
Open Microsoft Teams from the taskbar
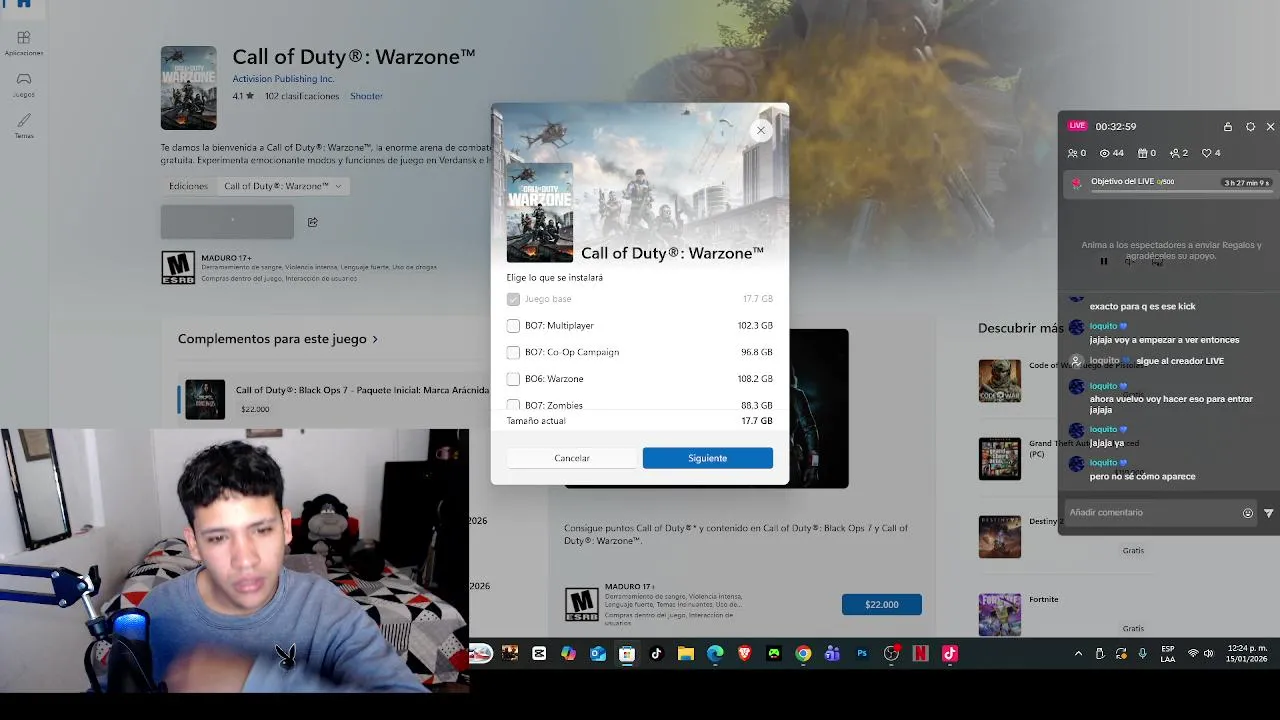tap(832, 654)
